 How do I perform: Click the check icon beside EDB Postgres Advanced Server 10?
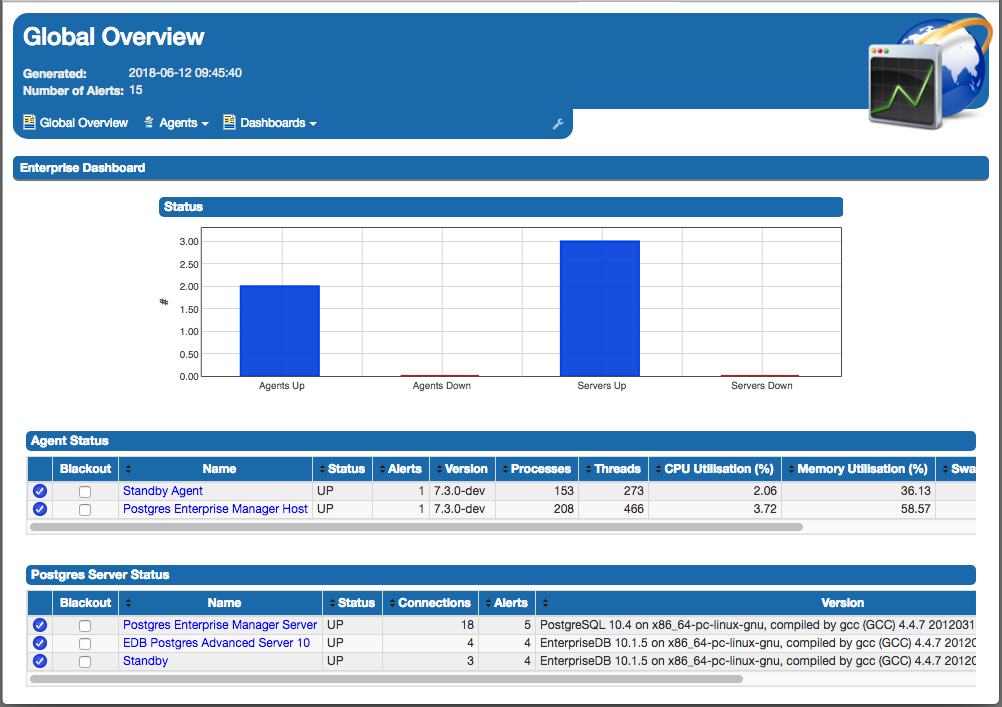39,643
